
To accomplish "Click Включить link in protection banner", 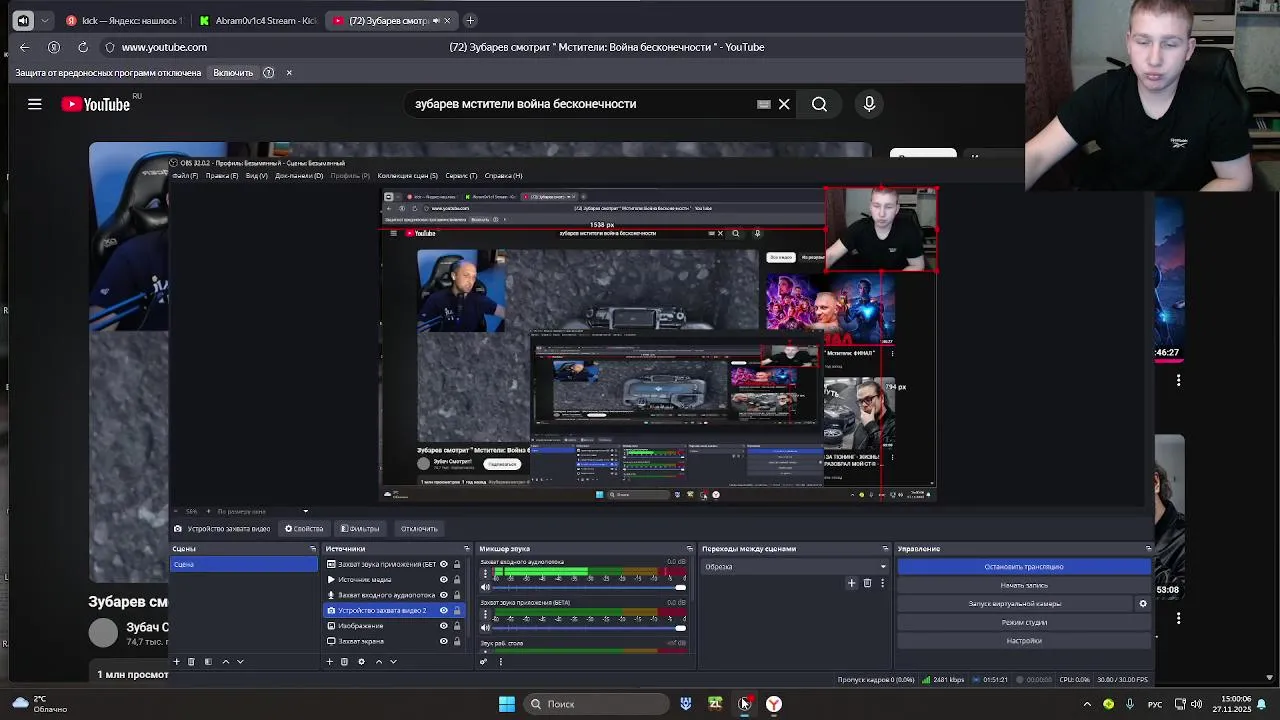I will (233, 73).
